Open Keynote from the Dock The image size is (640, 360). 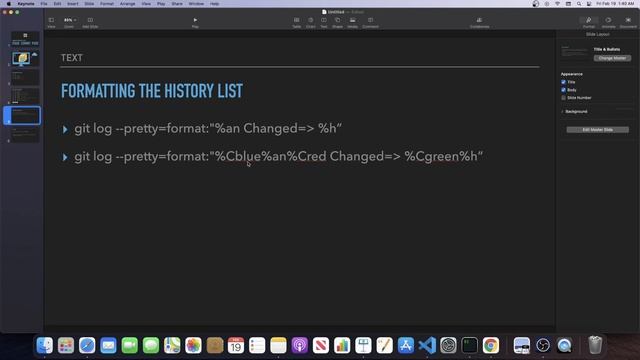(x=363, y=345)
